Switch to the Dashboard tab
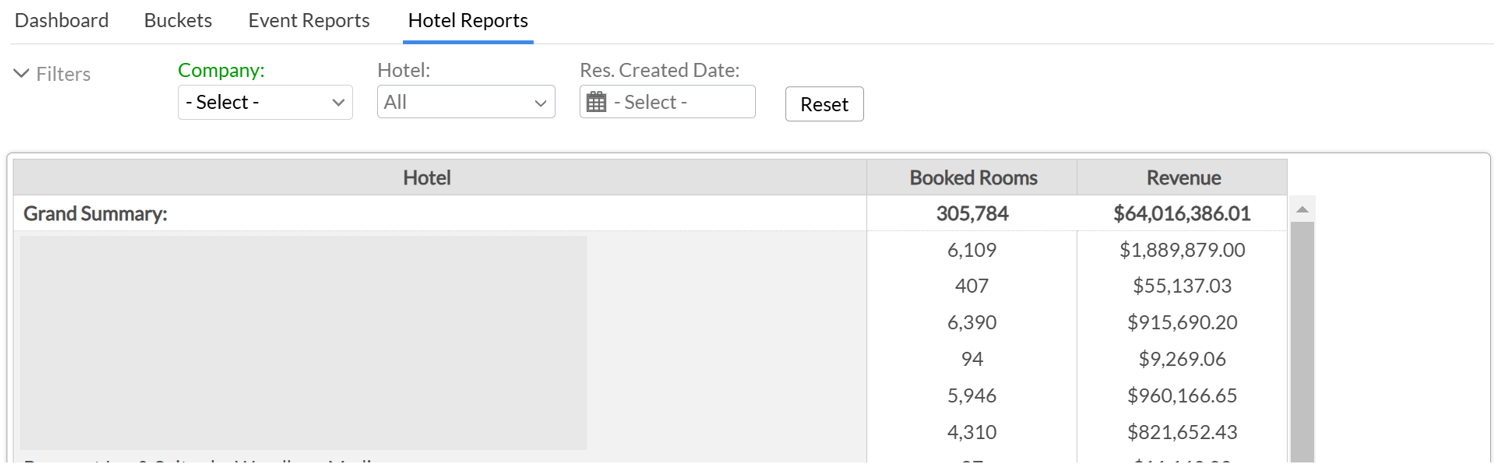 click(62, 20)
